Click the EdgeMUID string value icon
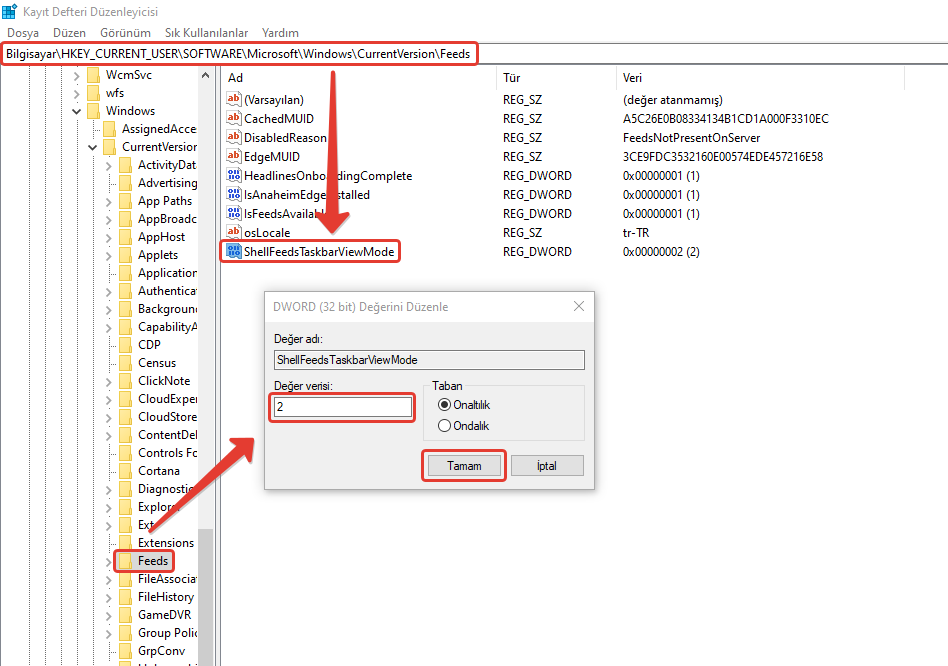The width and height of the screenshot is (948, 666). (234, 157)
